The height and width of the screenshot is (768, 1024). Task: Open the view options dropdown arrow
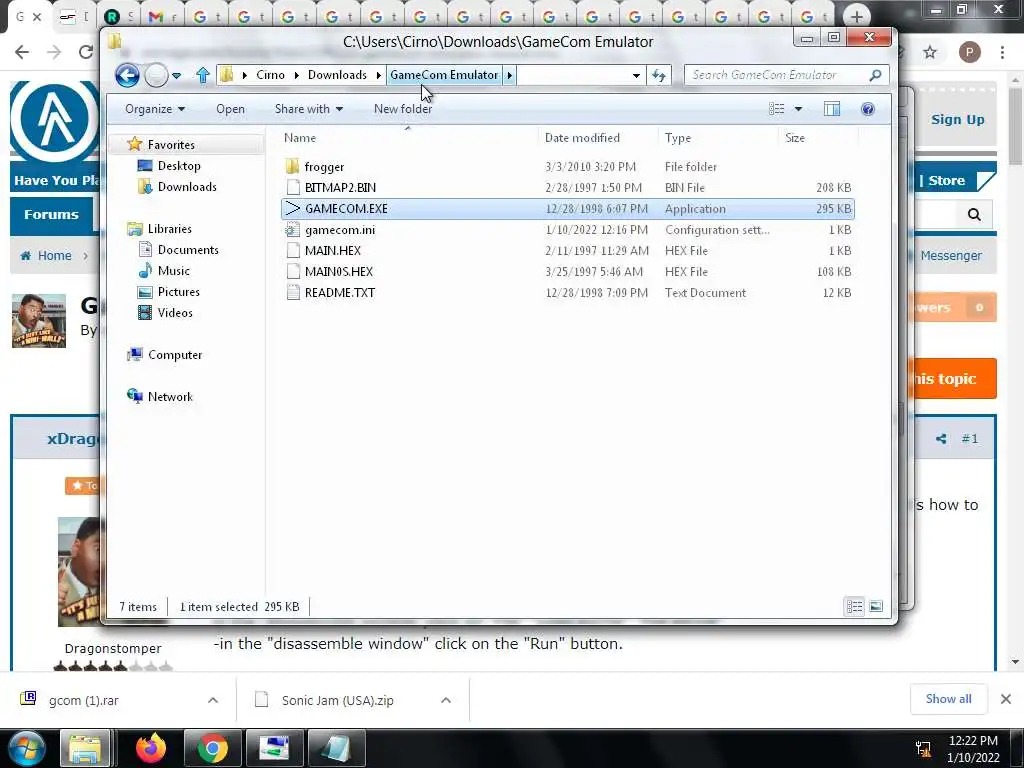pos(798,109)
